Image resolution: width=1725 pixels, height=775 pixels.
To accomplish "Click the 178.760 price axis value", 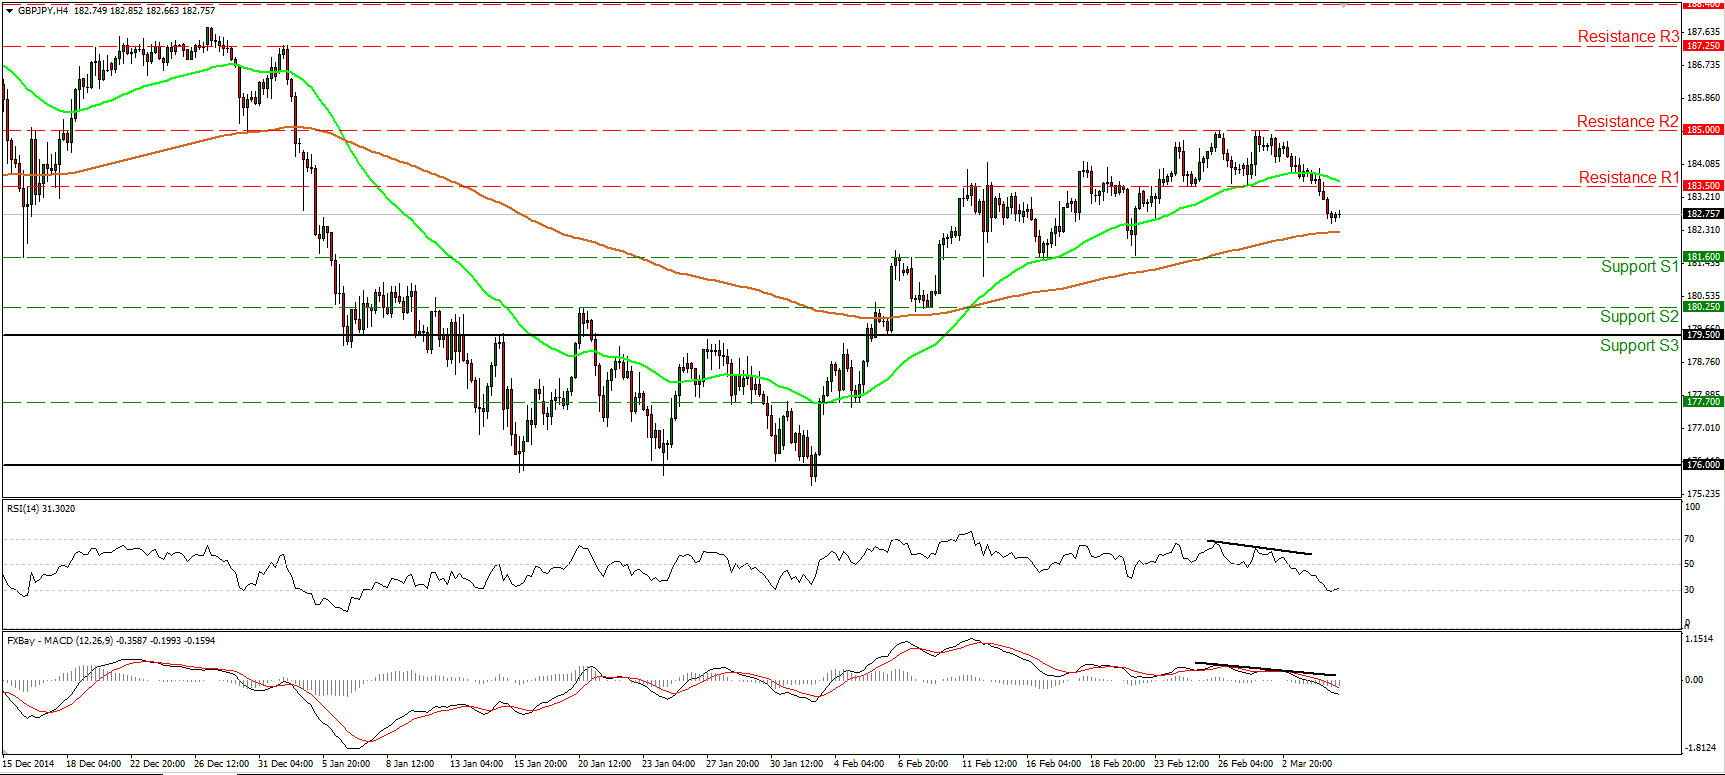I will coord(1703,362).
